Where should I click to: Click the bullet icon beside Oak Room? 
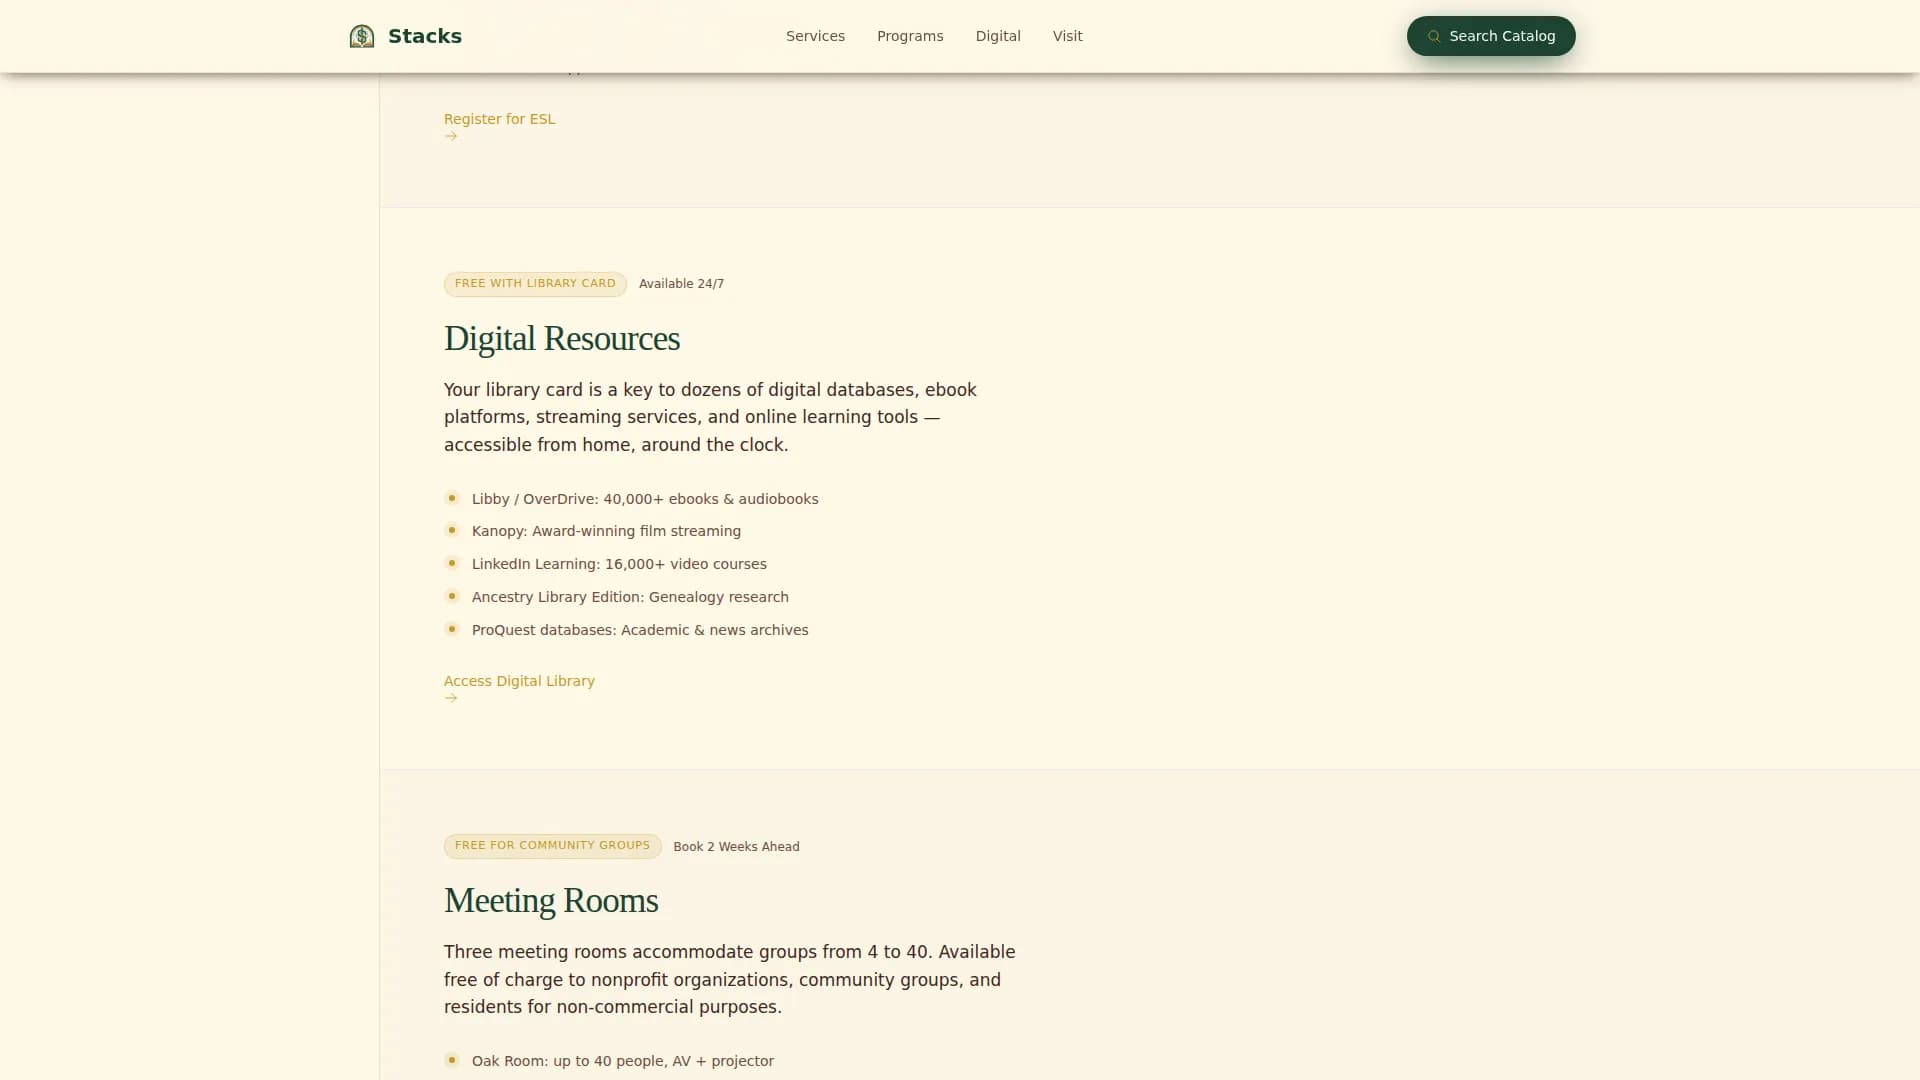pyautogui.click(x=452, y=1060)
